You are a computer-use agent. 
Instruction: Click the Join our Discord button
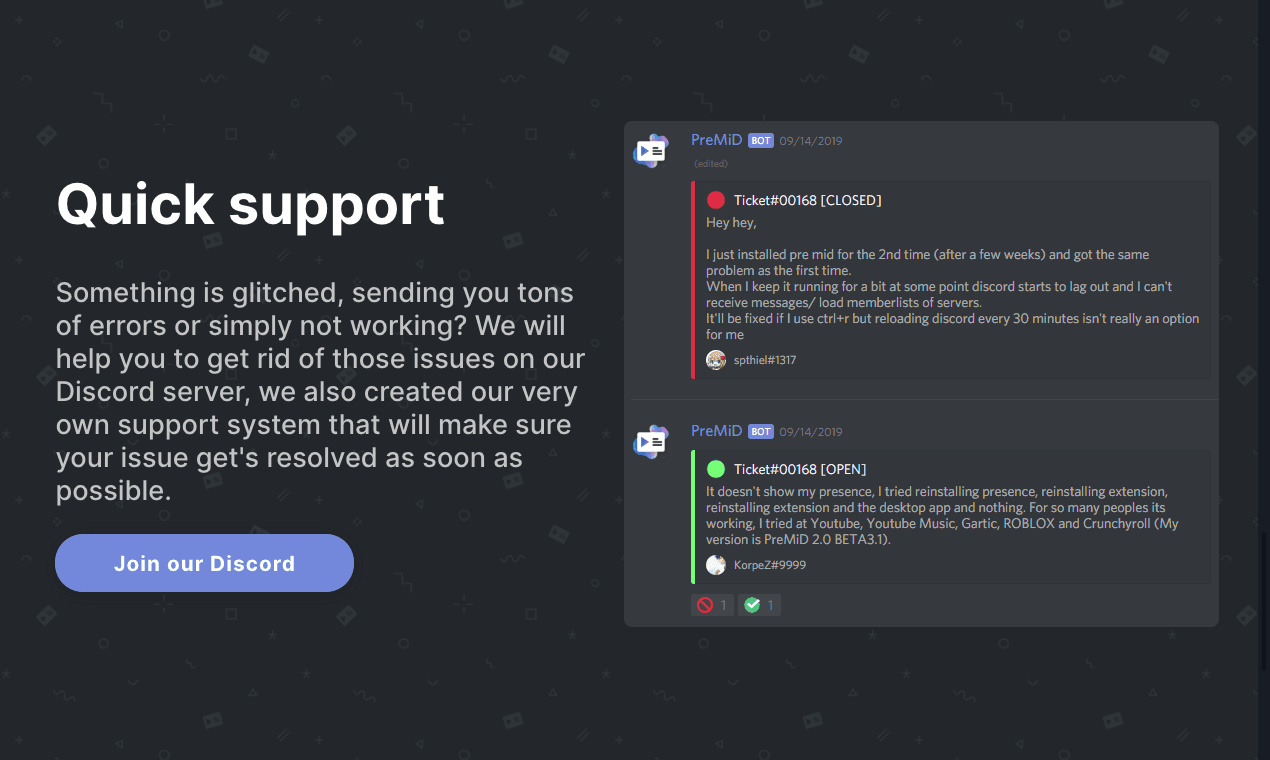[x=204, y=563]
